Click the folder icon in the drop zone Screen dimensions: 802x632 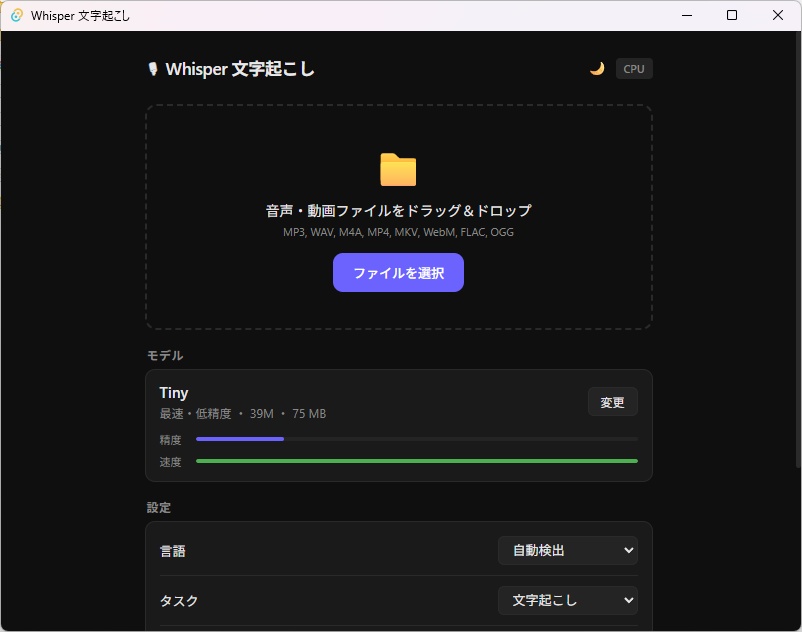coord(398,168)
